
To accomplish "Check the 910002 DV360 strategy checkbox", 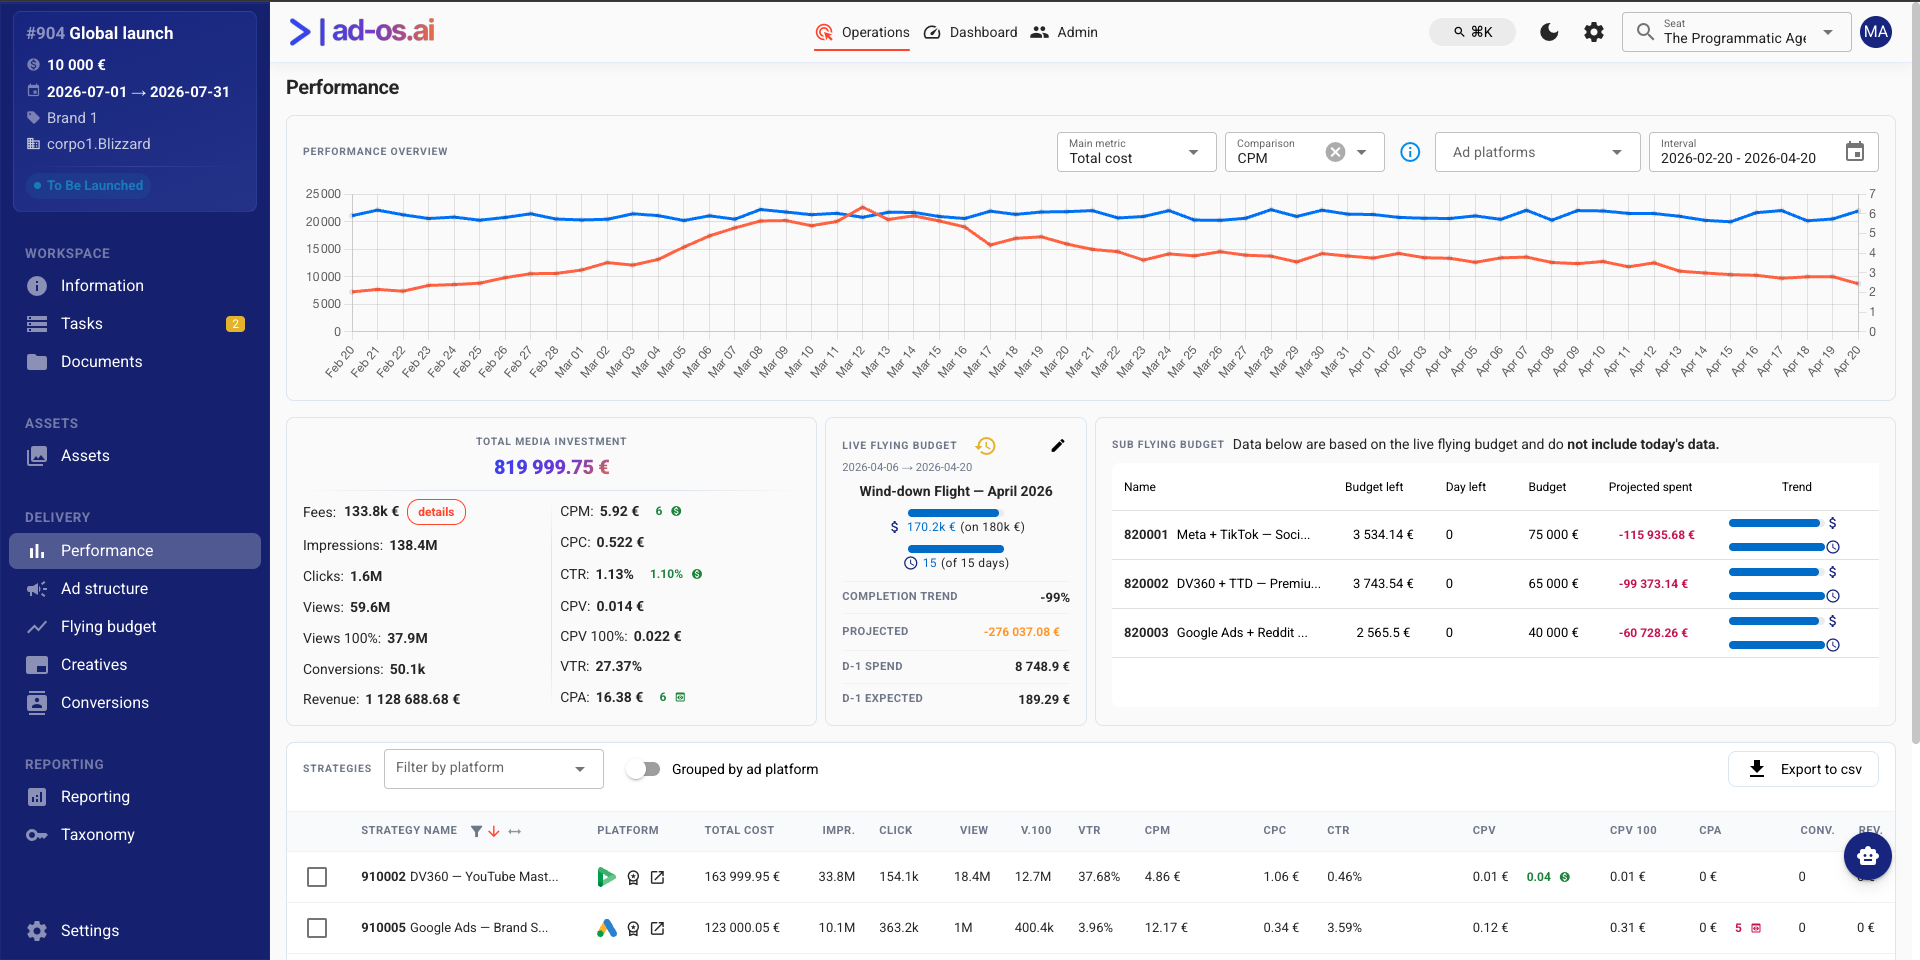I will pos(317,877).
